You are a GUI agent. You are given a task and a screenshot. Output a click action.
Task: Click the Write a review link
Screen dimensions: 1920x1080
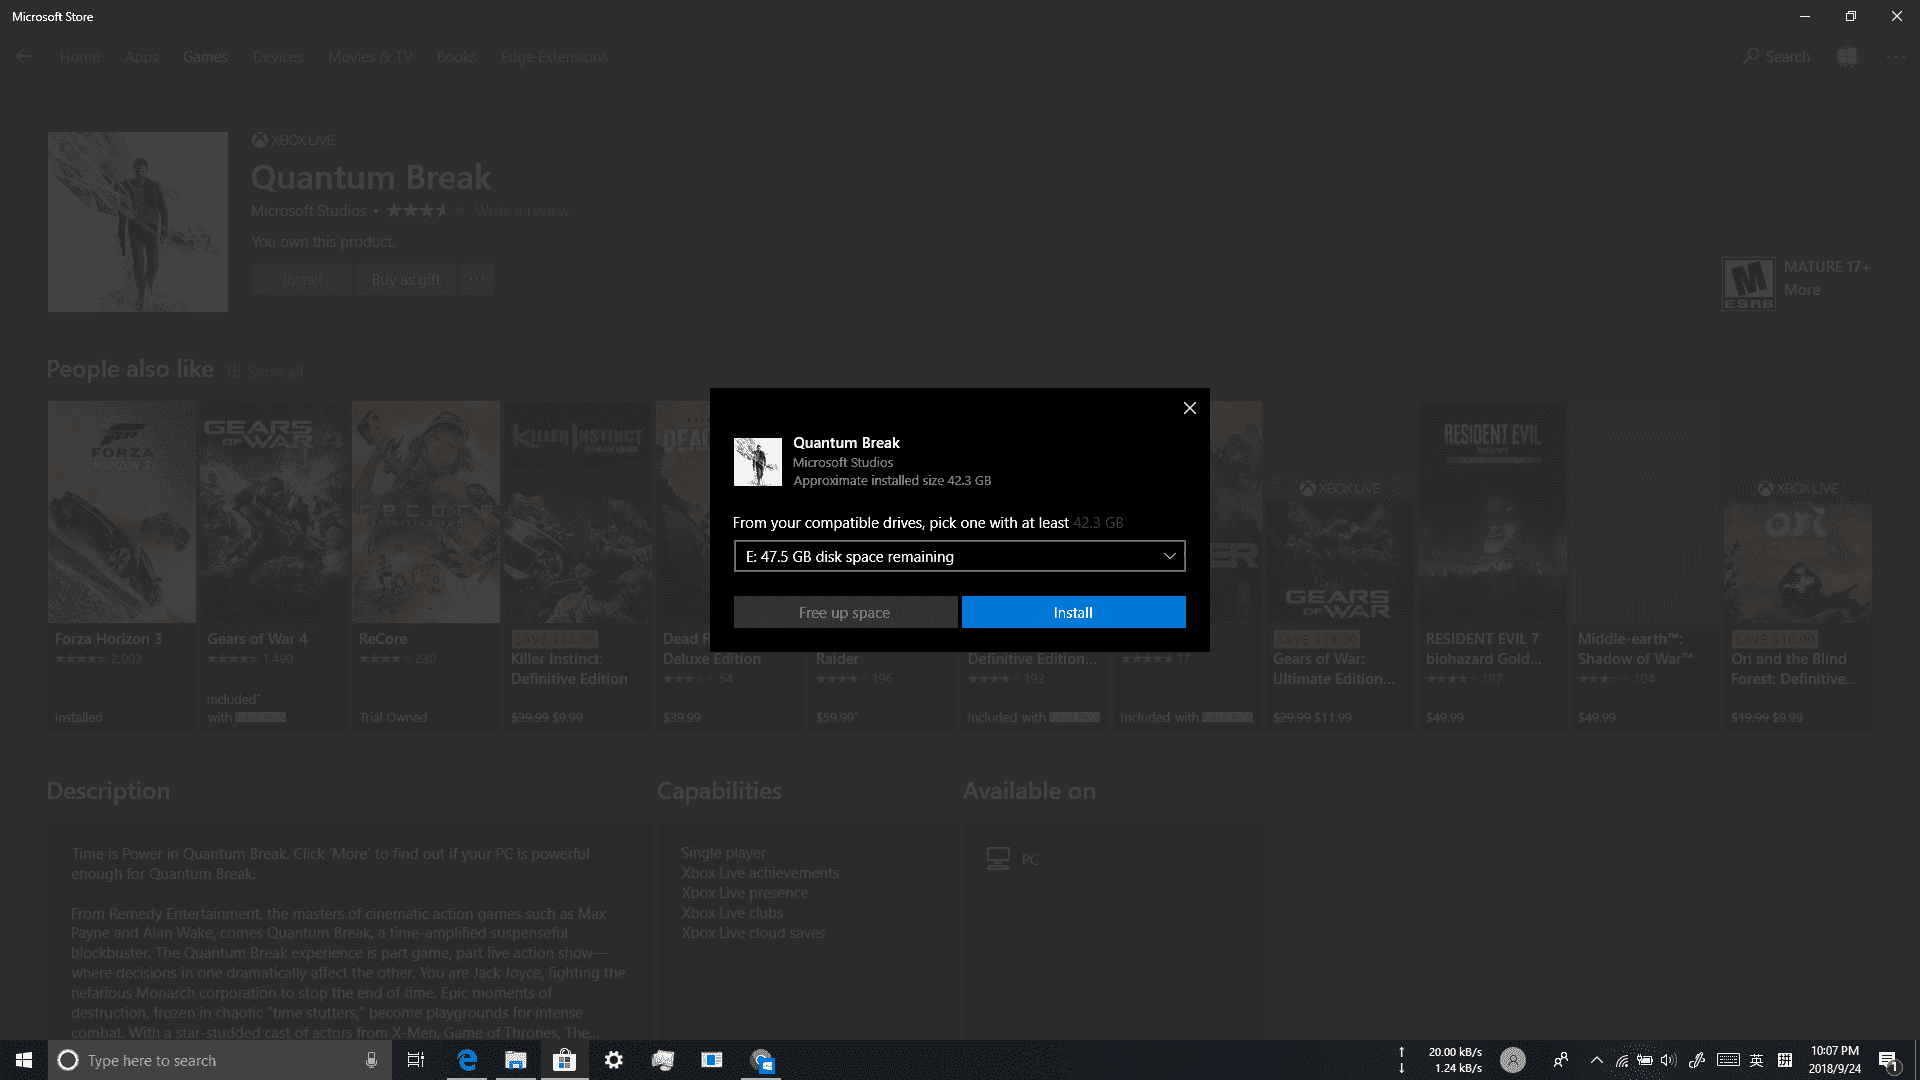[x=522, y=211]
